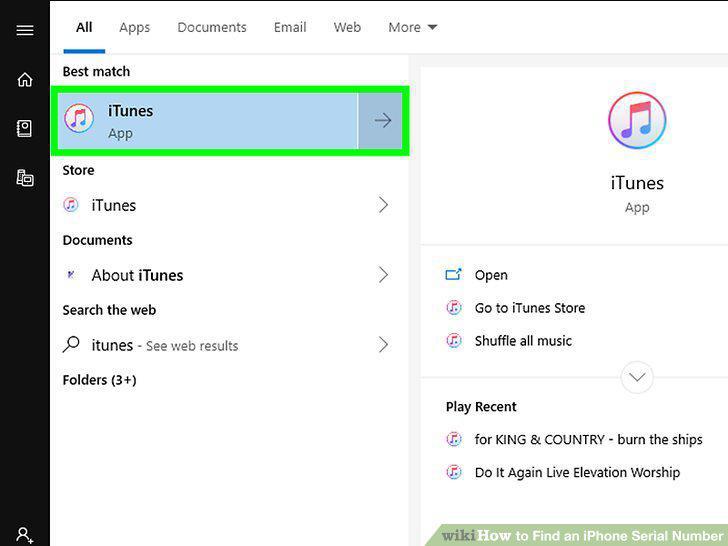Expand chevron for Store iTunes result
Image resolution: width=728 pixels, height=546 pixels.
click(x=383, y=205)
